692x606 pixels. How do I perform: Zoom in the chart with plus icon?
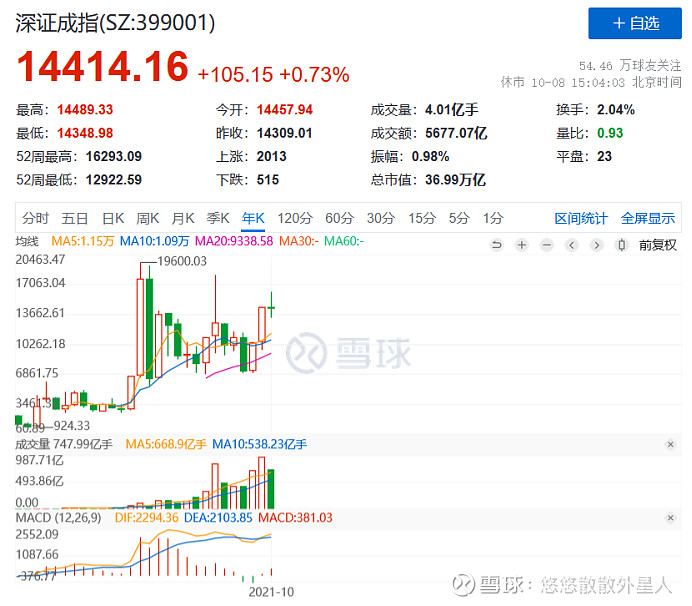(522, 245)
